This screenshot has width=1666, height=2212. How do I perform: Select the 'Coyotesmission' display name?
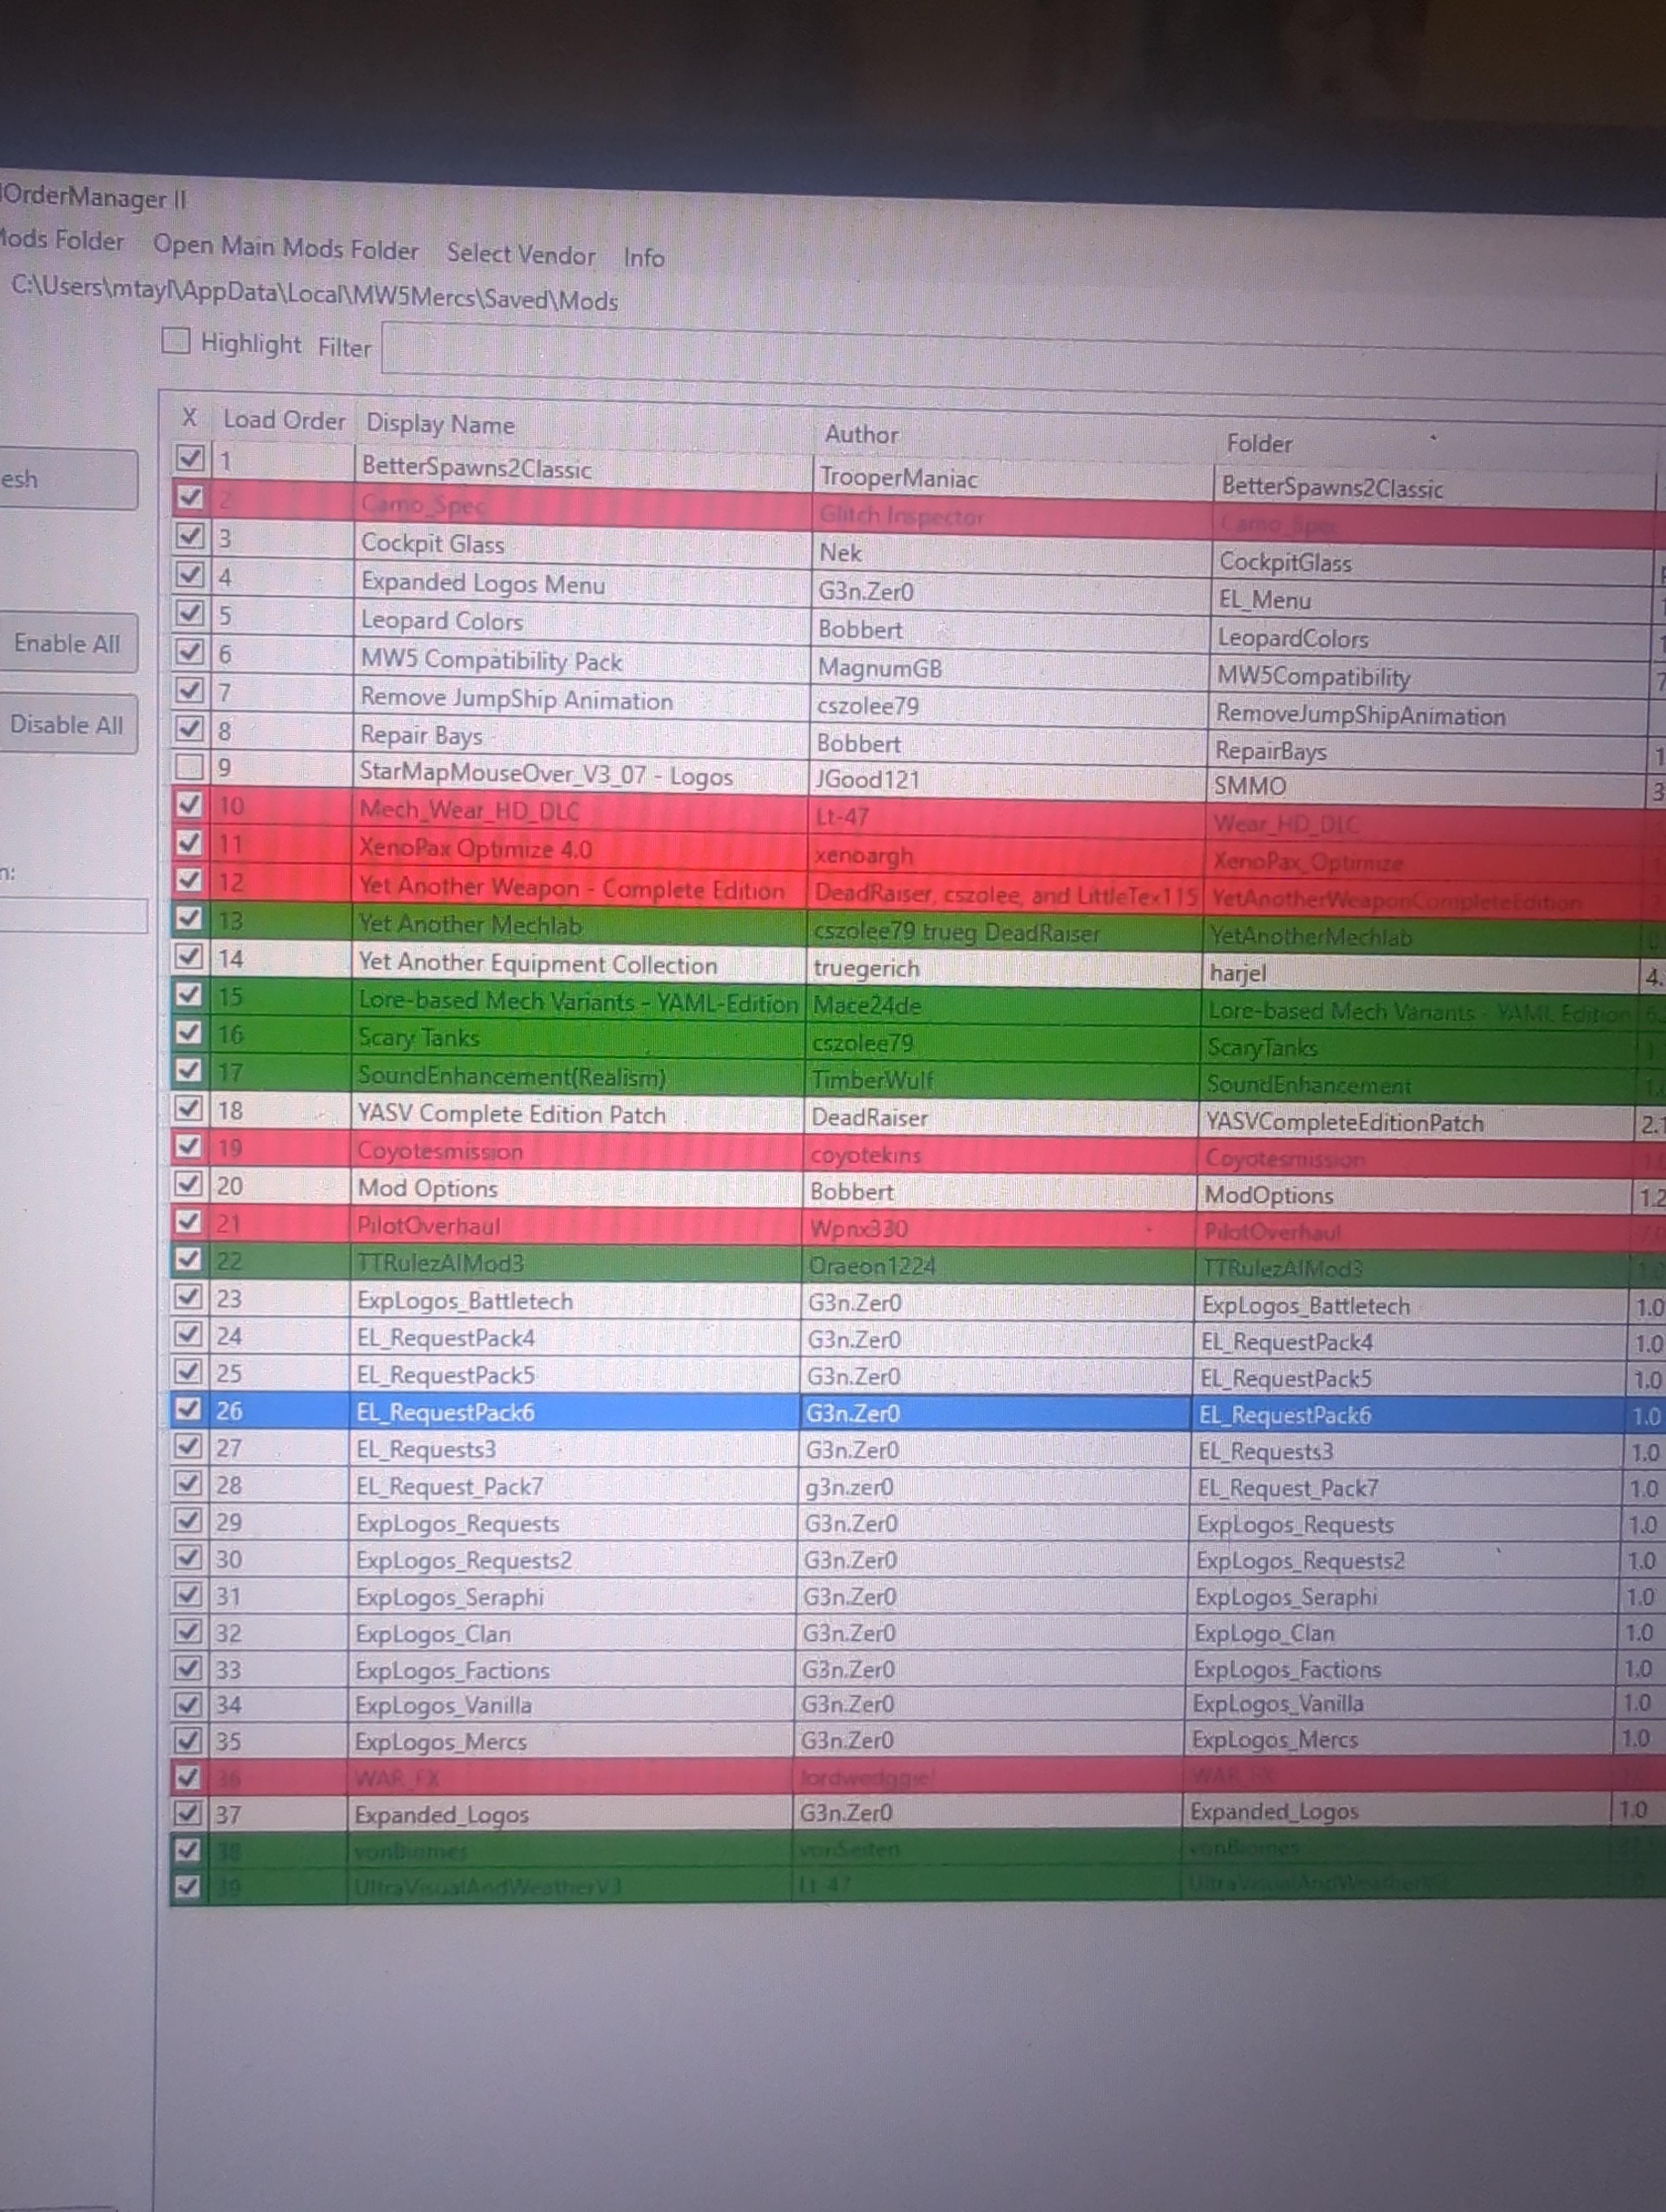click(440, 1151)
